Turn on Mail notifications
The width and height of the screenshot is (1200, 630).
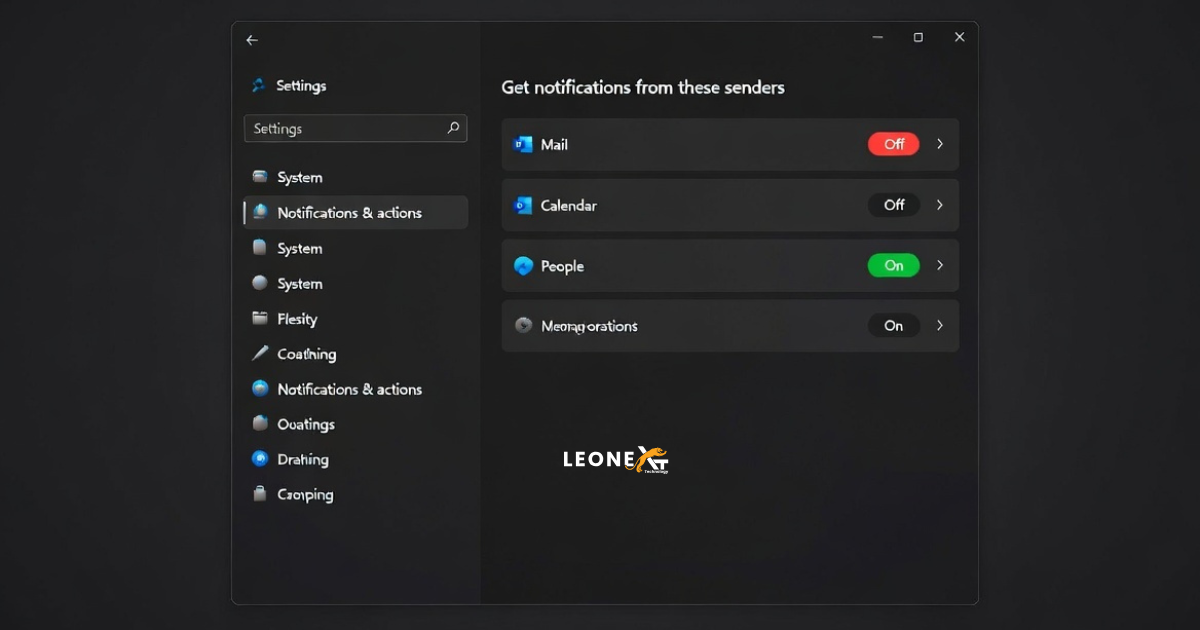tap(893, 144)
